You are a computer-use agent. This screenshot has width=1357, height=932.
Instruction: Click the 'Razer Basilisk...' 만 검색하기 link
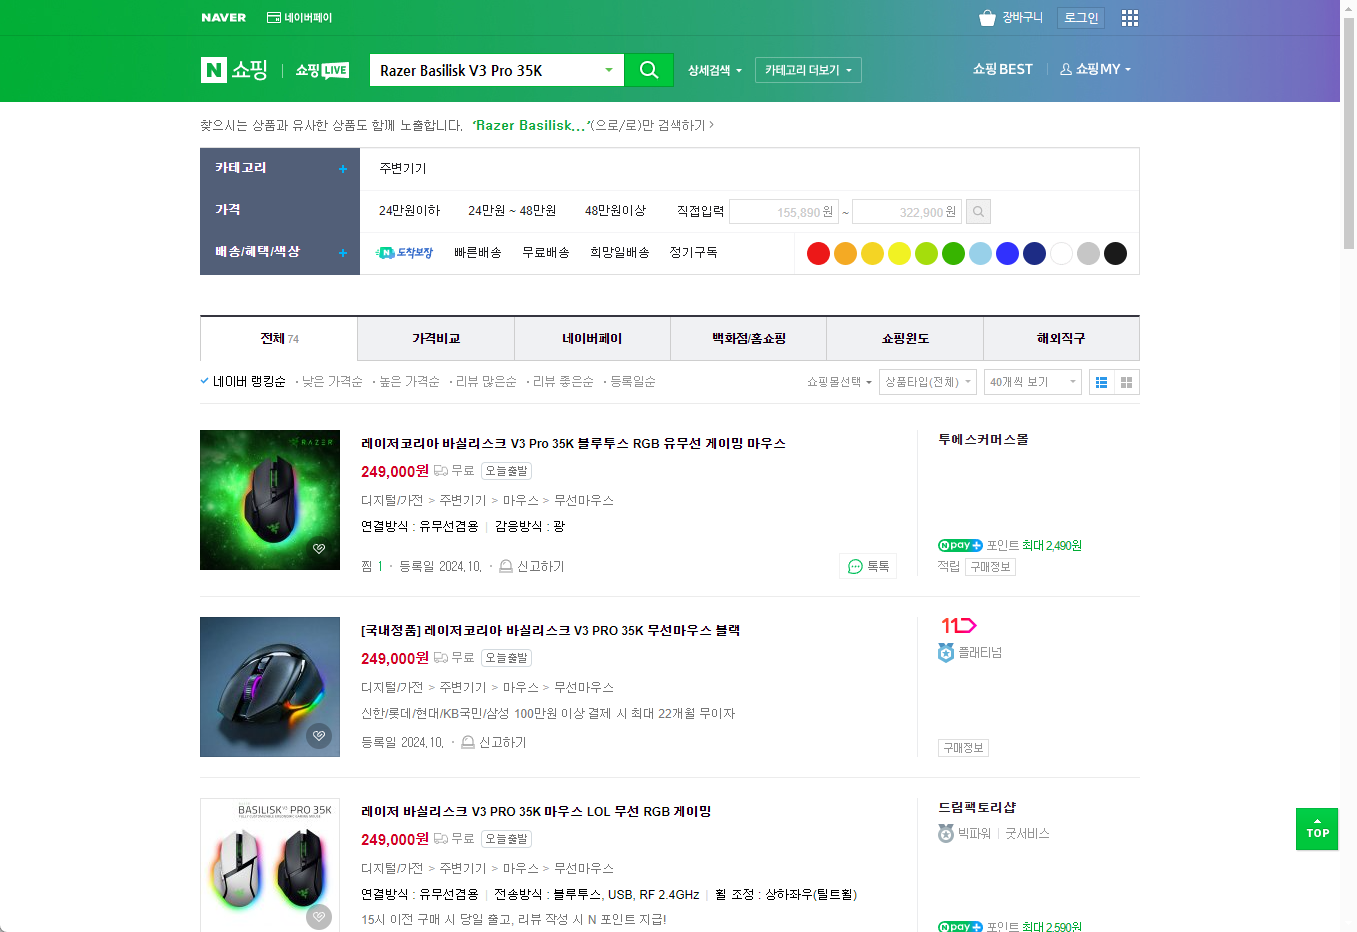[x=593, y=125]
